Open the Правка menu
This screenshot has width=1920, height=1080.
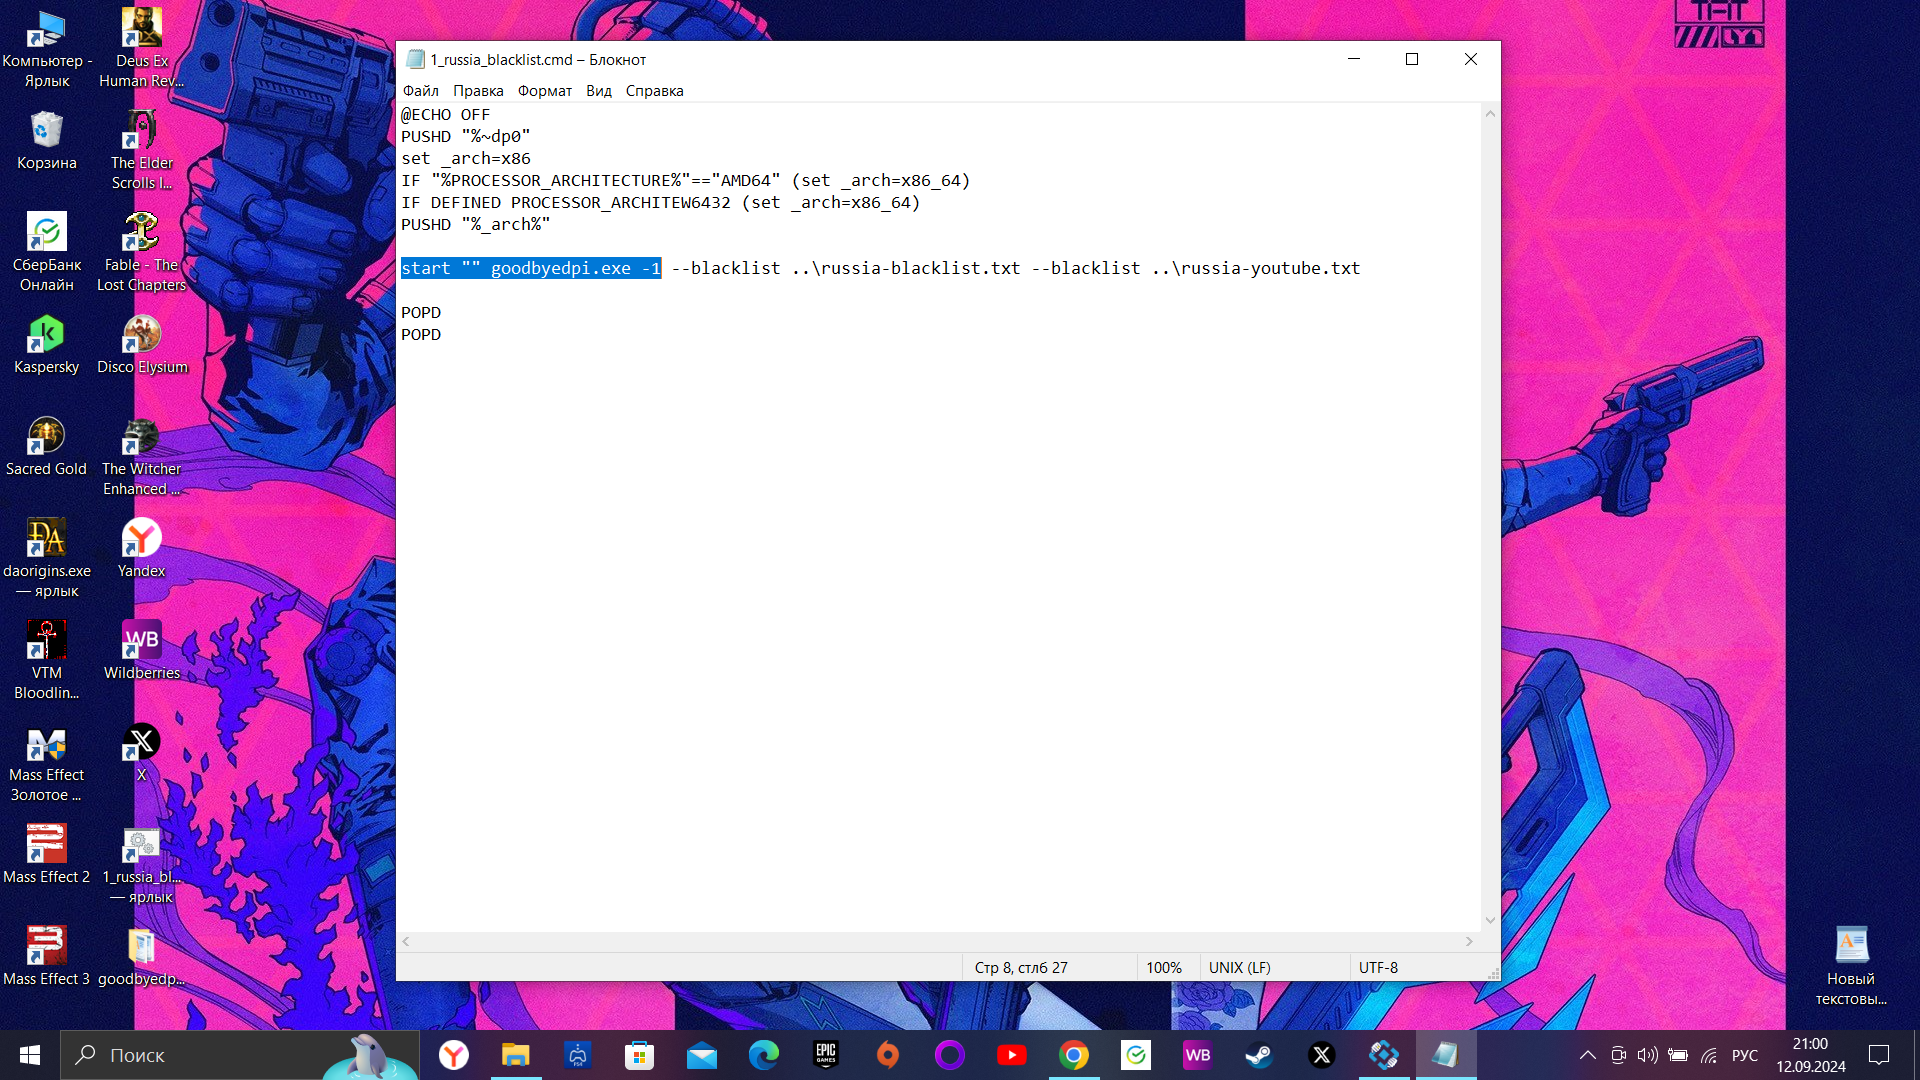point(478,91)
